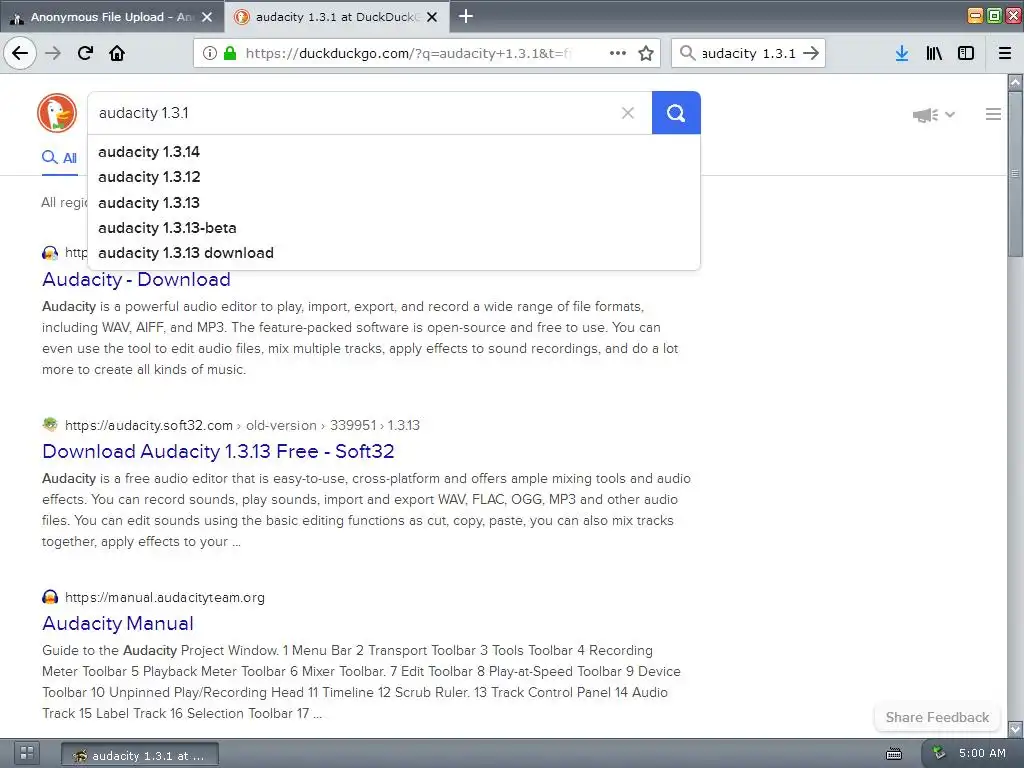Open the DuckDuckGo side menu
1024x768 pixels.
click(x=993, y=114)
